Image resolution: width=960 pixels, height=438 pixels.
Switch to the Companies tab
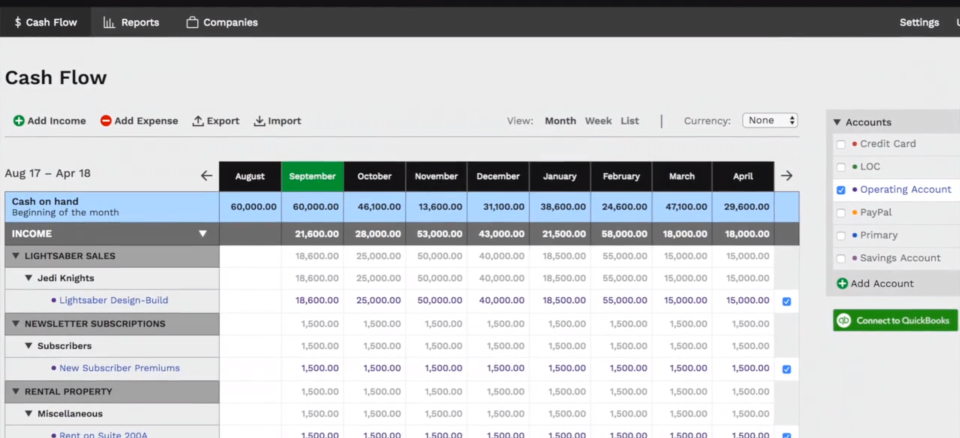point(221,22)
